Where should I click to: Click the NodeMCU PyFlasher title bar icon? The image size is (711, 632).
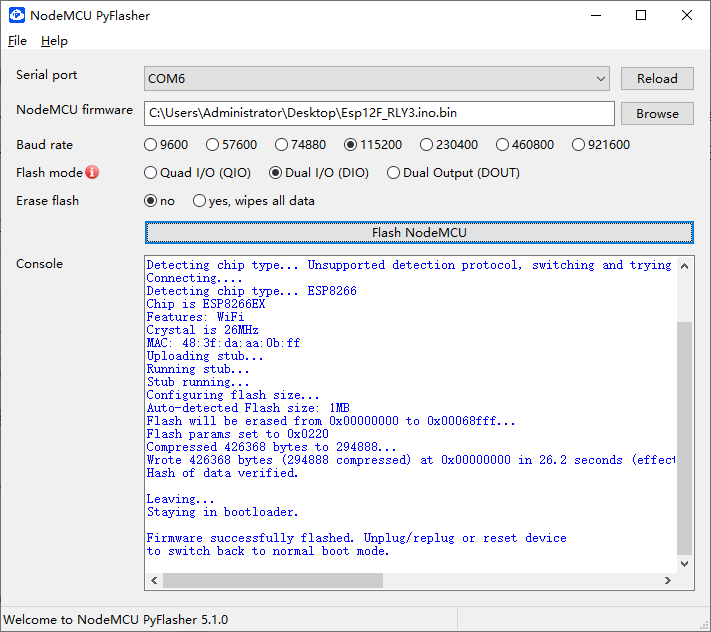[x=17, y=15]
